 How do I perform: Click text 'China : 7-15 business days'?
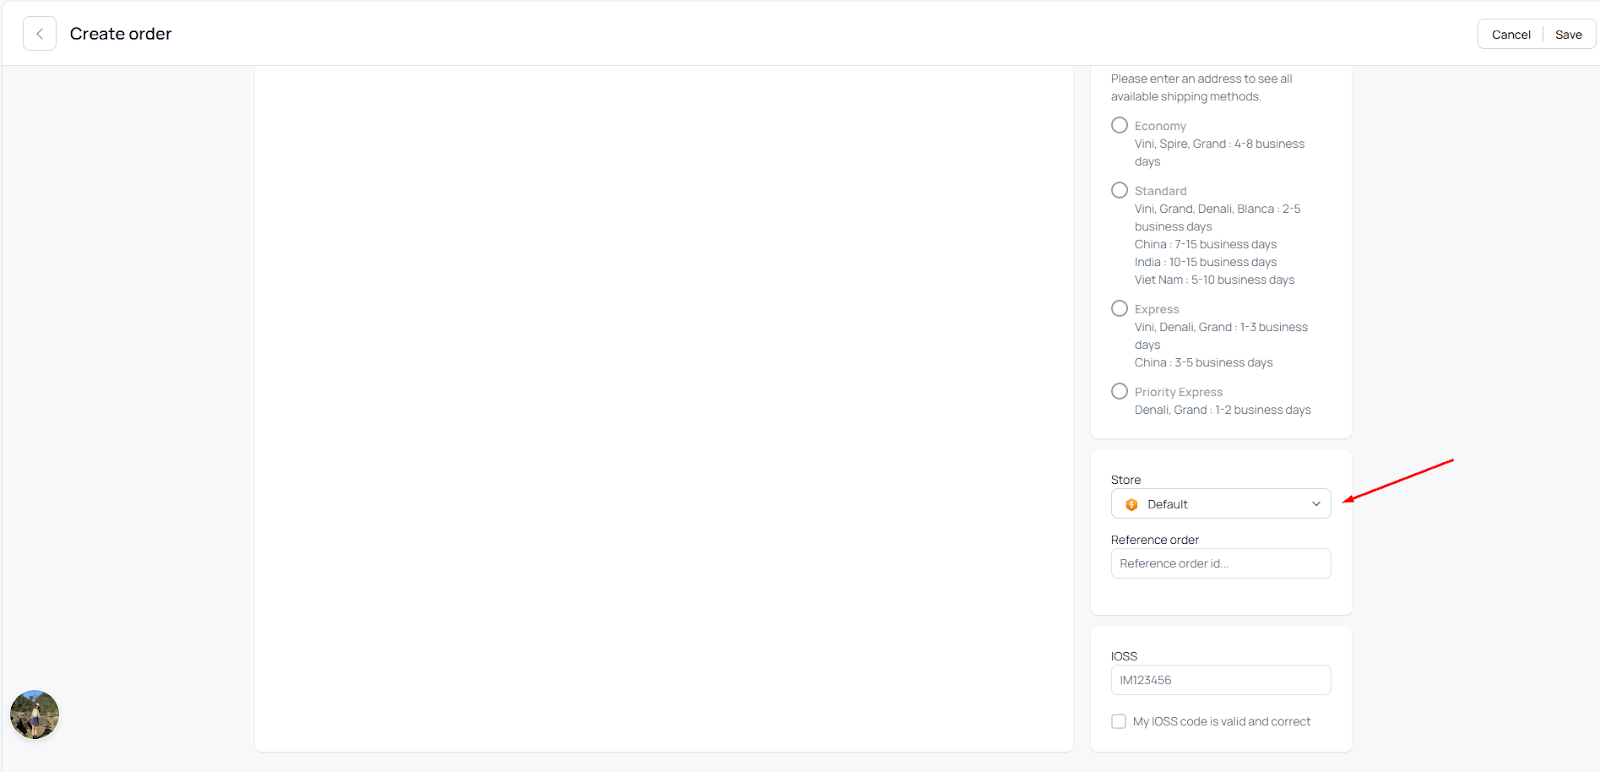pos(1205,244)
